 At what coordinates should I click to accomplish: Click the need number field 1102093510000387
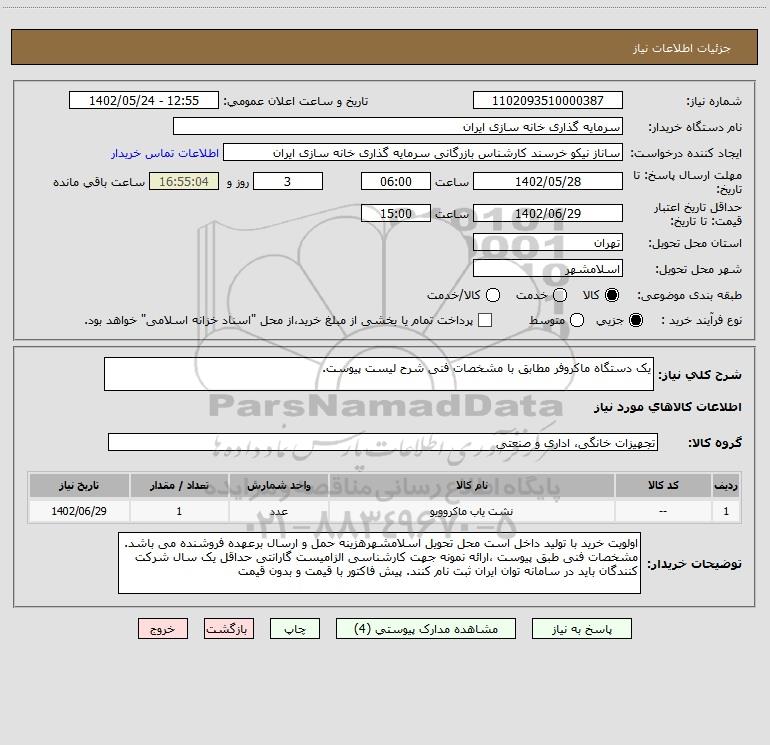[548, 101]
